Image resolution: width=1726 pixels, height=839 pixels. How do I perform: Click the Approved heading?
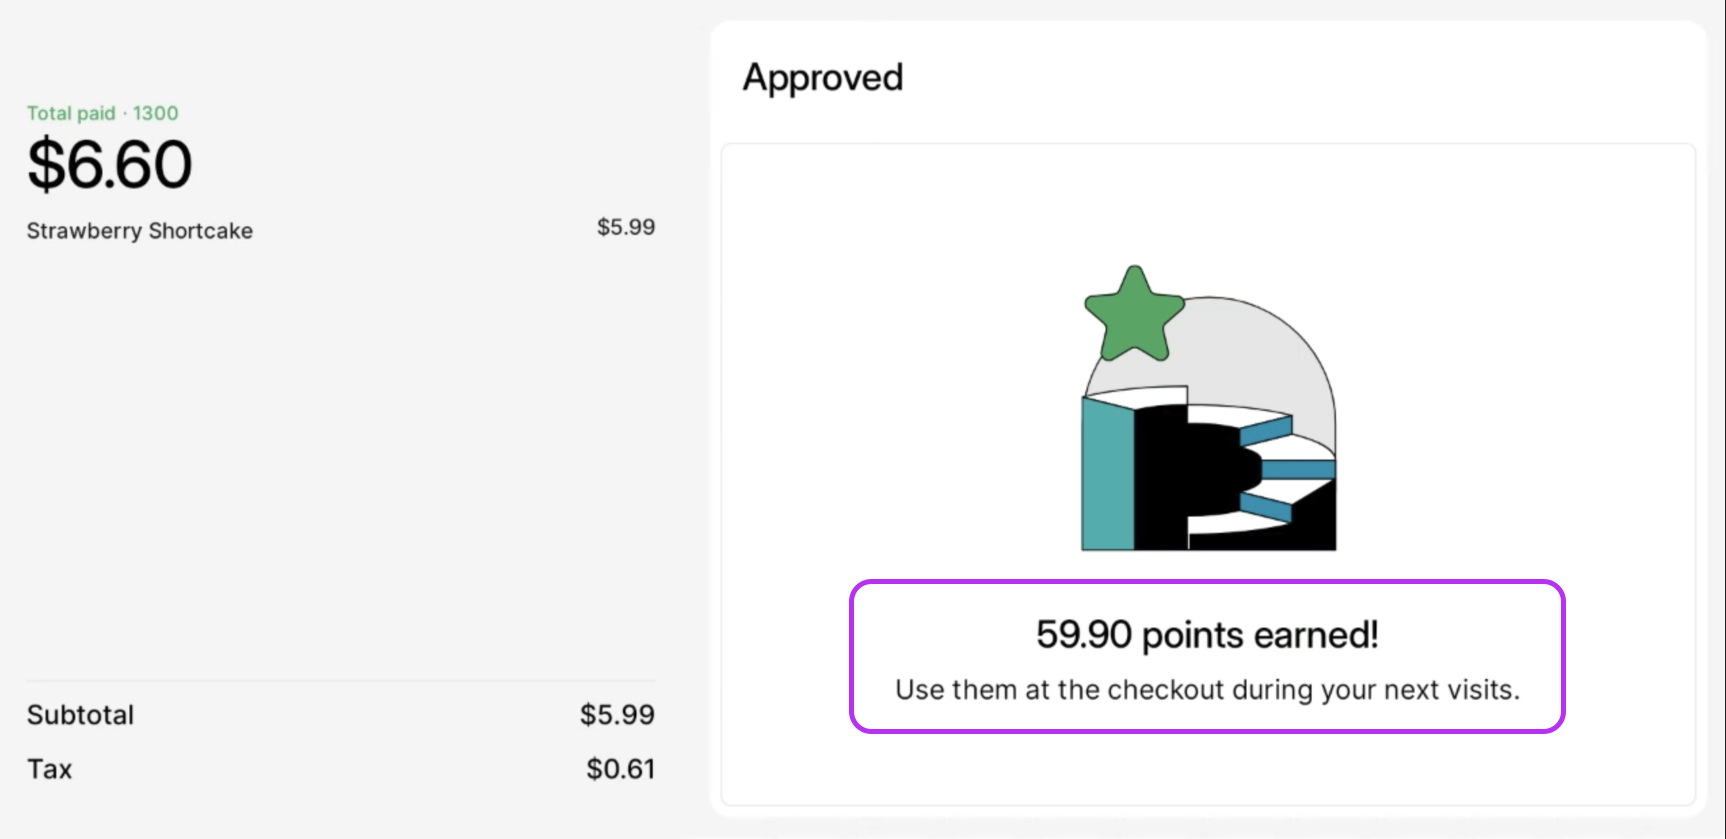pyautogui.click(x=822, y=78)
